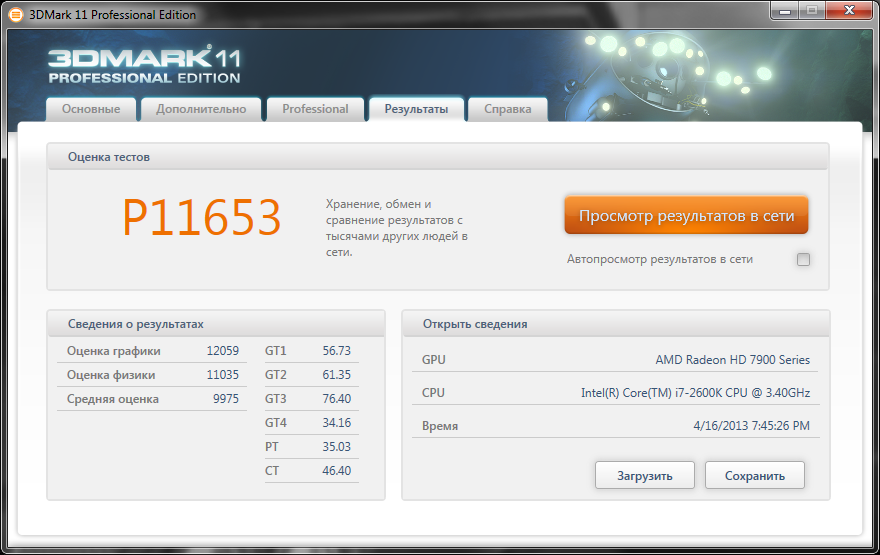Image resolution: width=880 pixels, height=555 pixels.
Task: Click GT1 value 56.73
Action: (337, 351)
